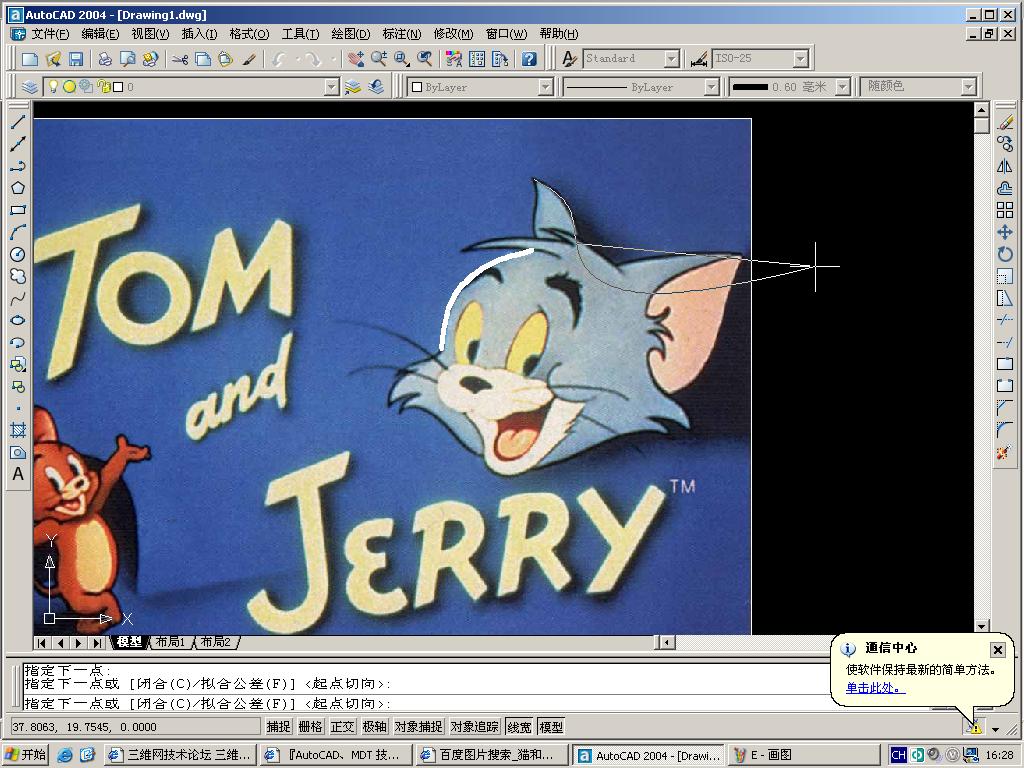Toggle the 对象追踪 object tracking button

(x=475, y=726)
